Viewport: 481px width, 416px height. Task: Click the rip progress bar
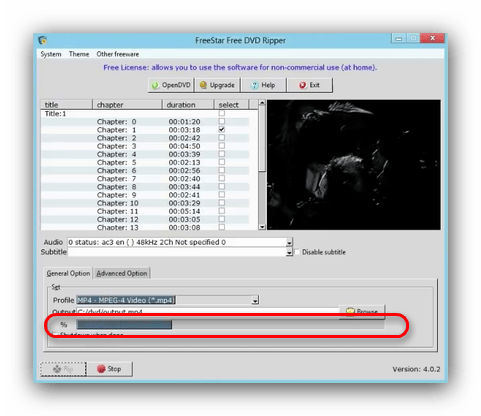(x=230, y=324)
